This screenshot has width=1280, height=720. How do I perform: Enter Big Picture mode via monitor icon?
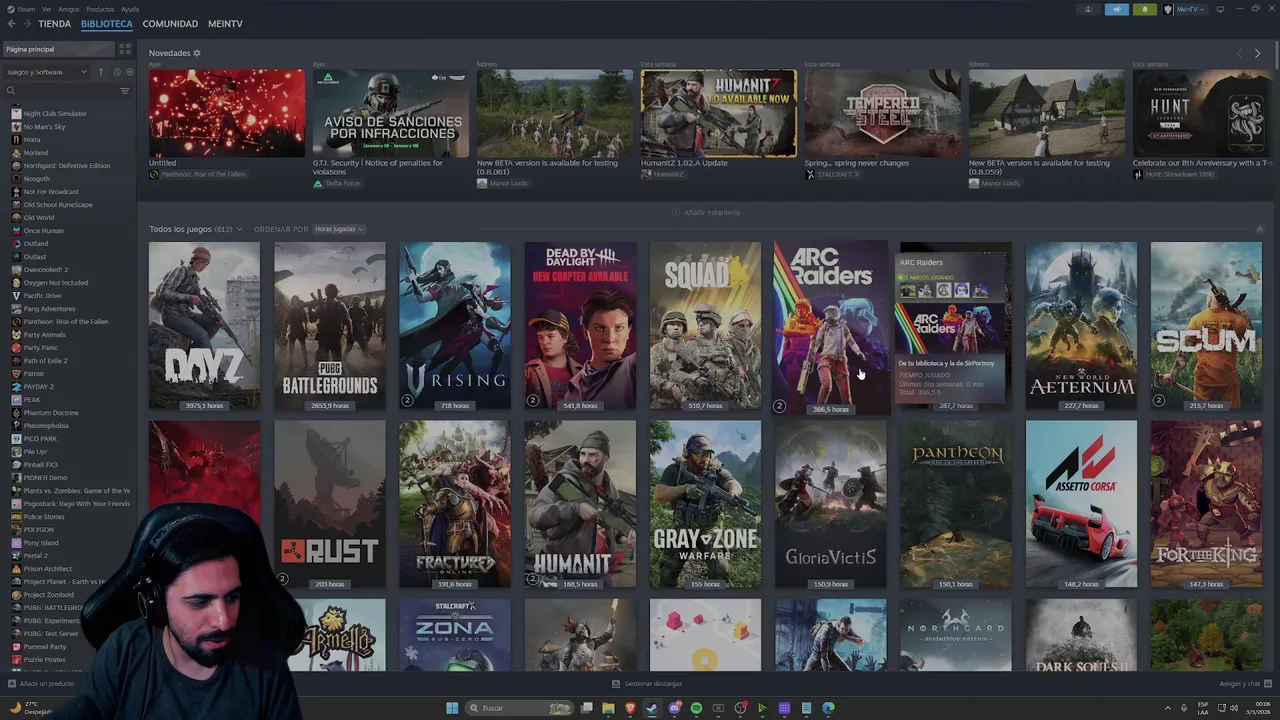click(1219, 9)
